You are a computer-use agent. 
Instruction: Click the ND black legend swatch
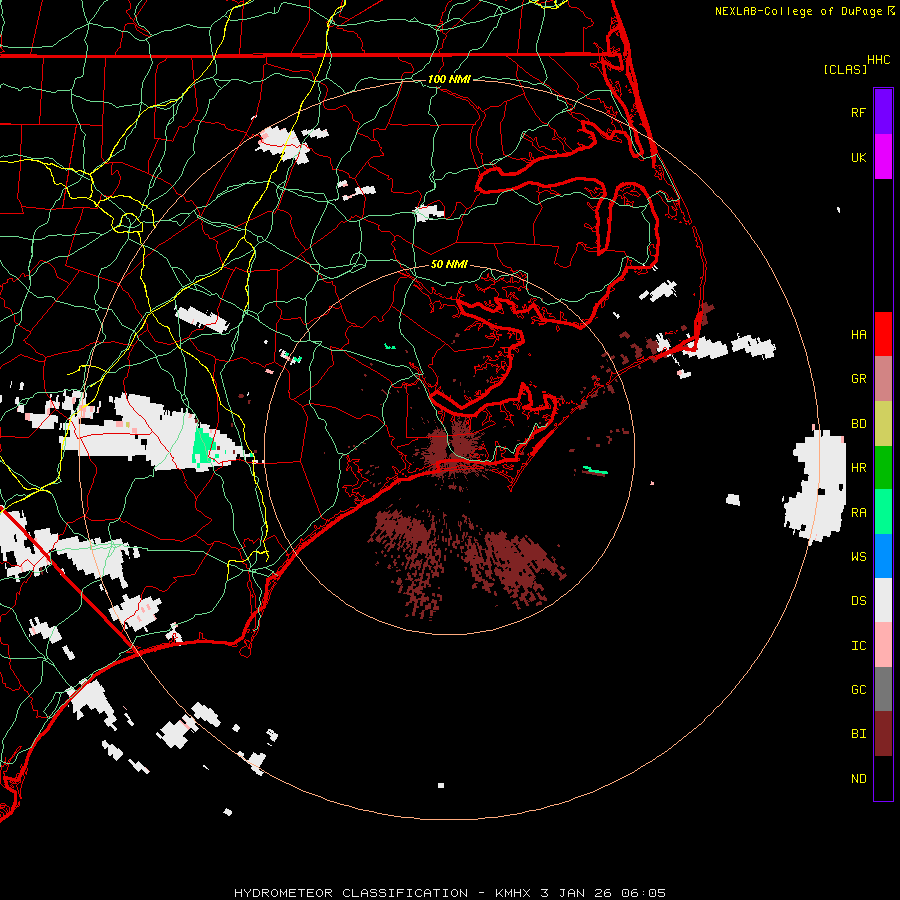click(883, 778)
